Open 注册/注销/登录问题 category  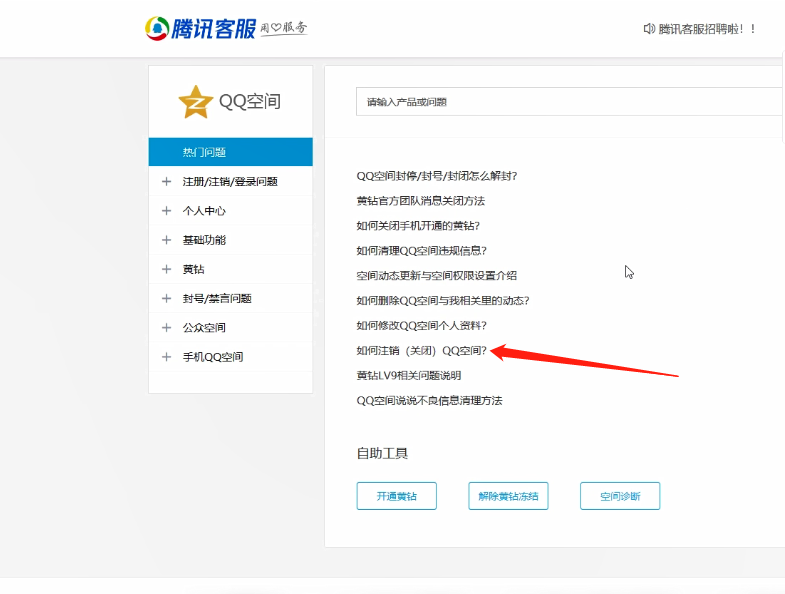(x=230, y=181)
